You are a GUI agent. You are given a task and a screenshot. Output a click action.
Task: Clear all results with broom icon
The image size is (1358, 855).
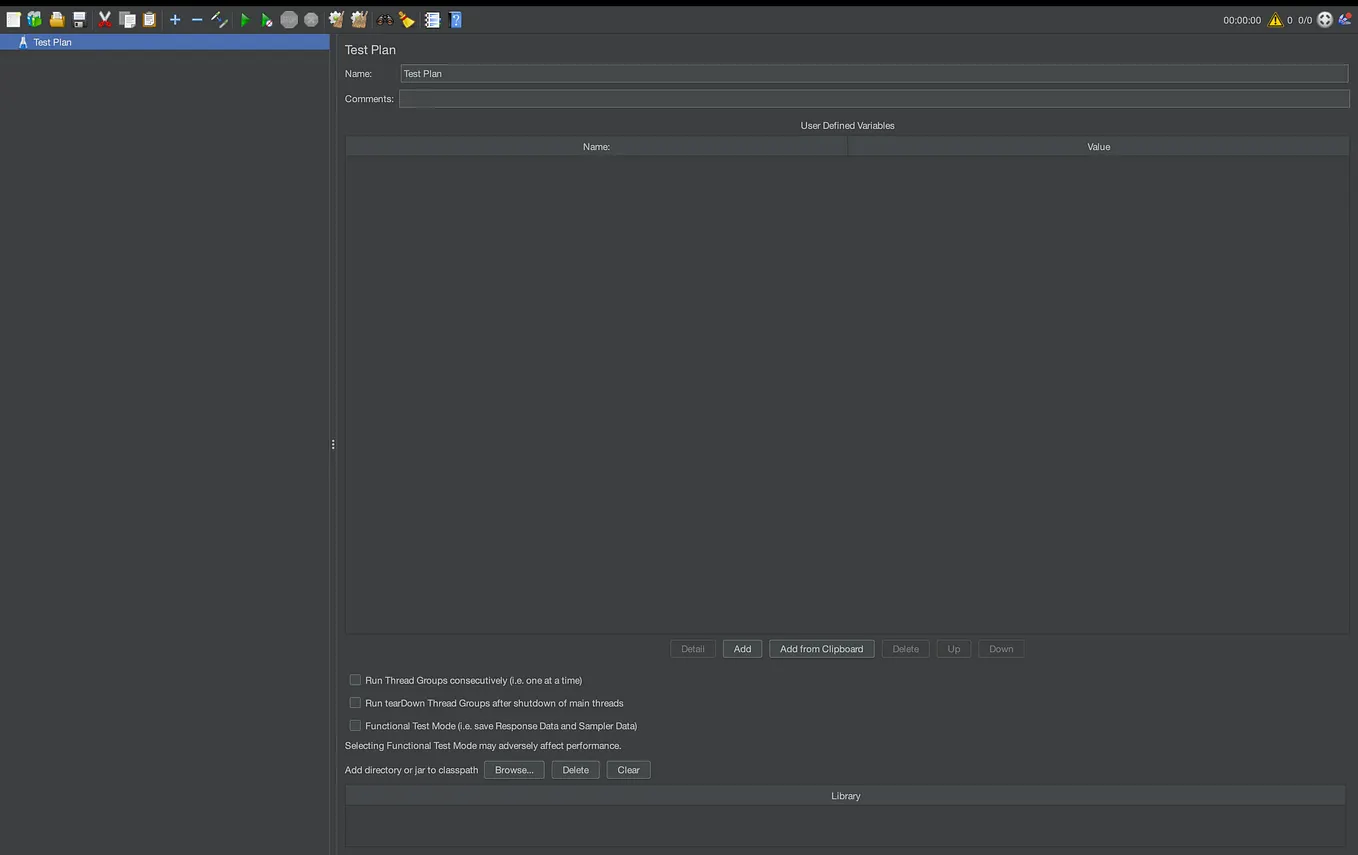pyautogui.click(x=405, y=19)
